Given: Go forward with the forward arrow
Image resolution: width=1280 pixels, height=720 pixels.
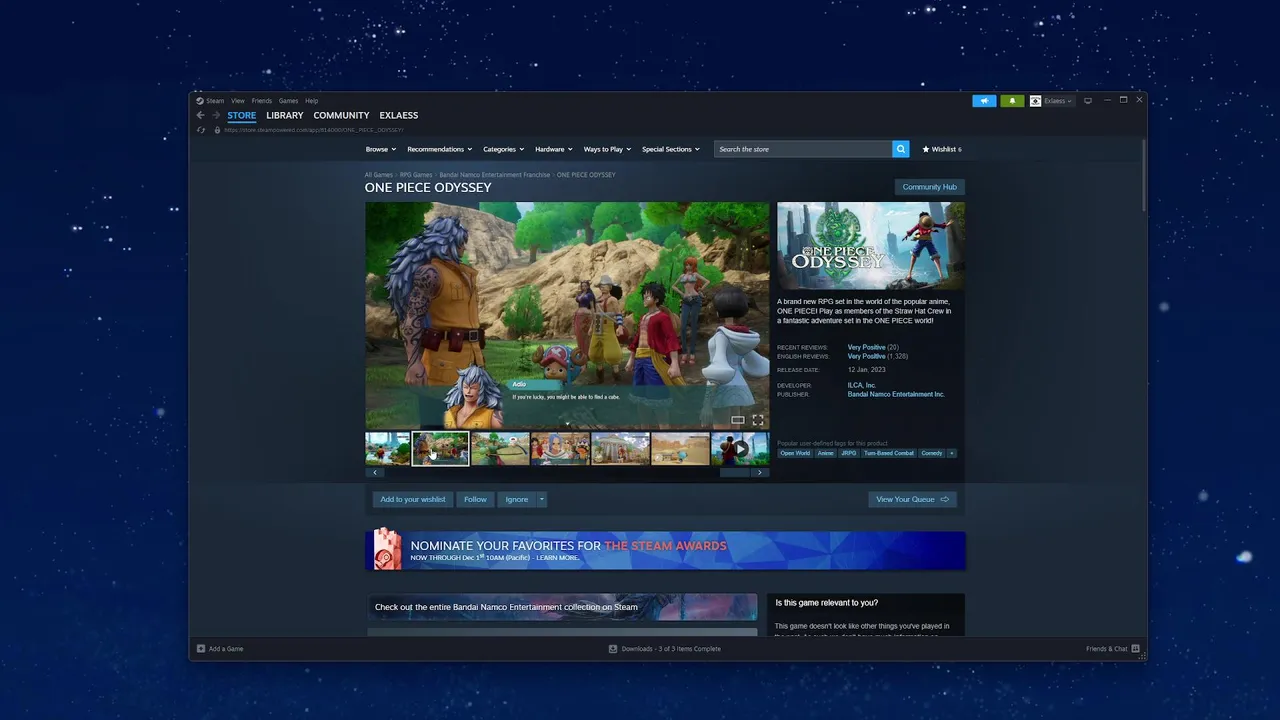Looking at the screenshot, I should [215, 115].
